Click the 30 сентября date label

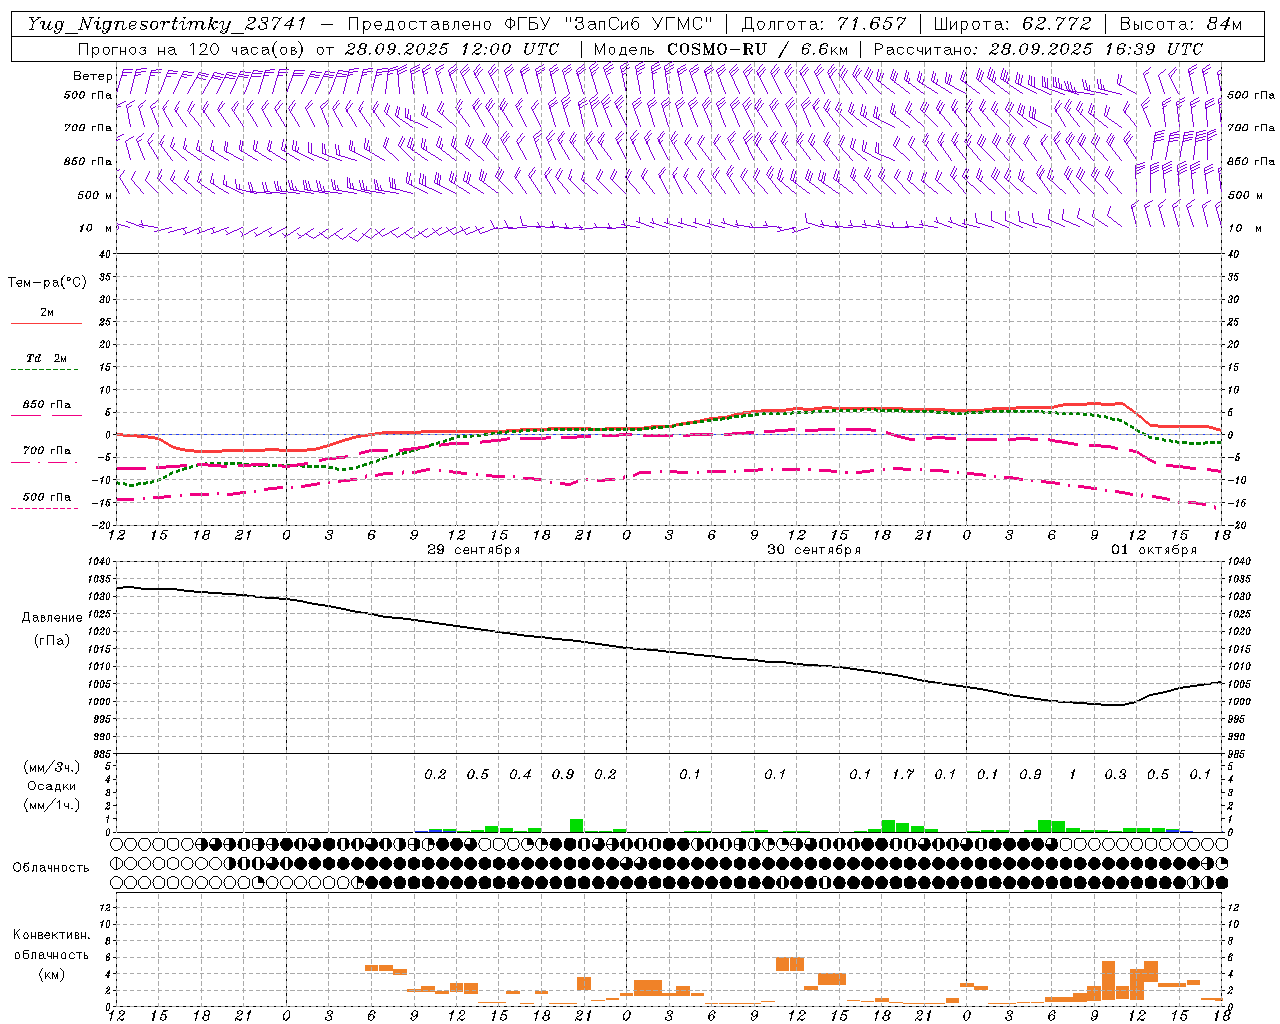point(813,550)
